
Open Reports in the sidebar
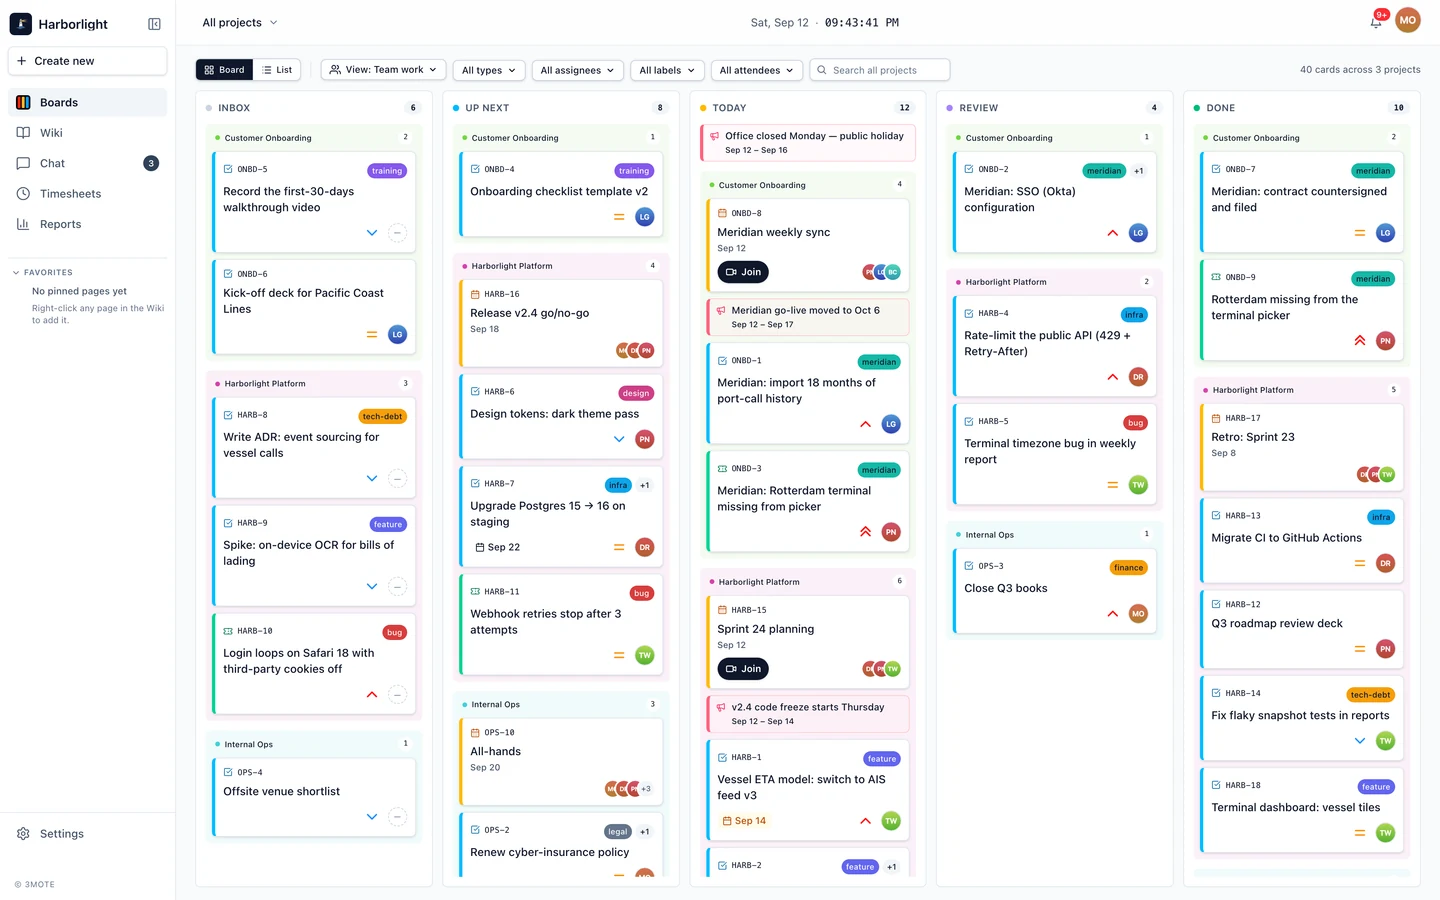88,224
